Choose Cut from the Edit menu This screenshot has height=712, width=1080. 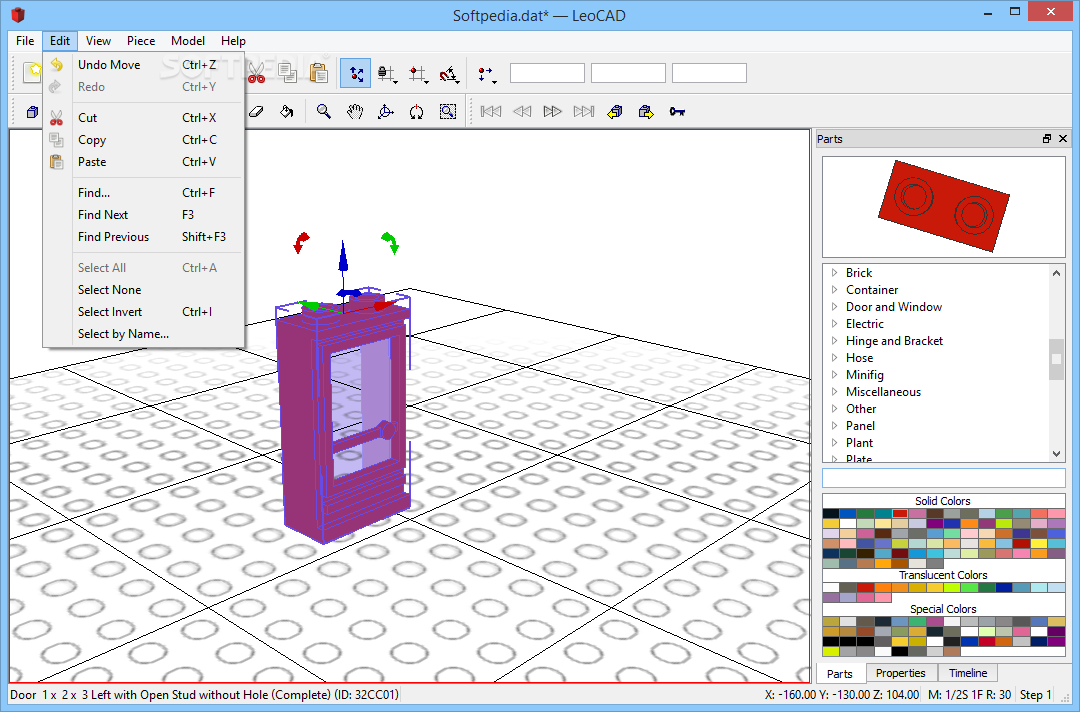tap(143, 118)
